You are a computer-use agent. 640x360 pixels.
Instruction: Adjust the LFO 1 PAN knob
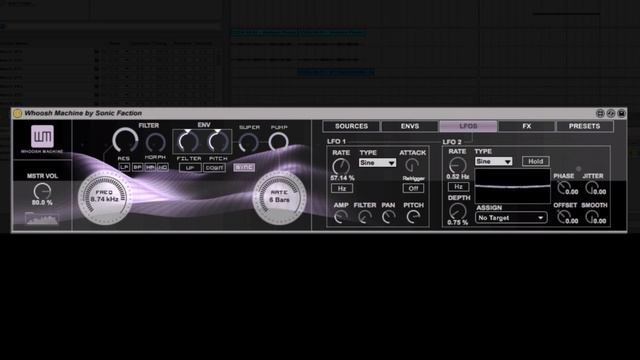tap(388, 217)
